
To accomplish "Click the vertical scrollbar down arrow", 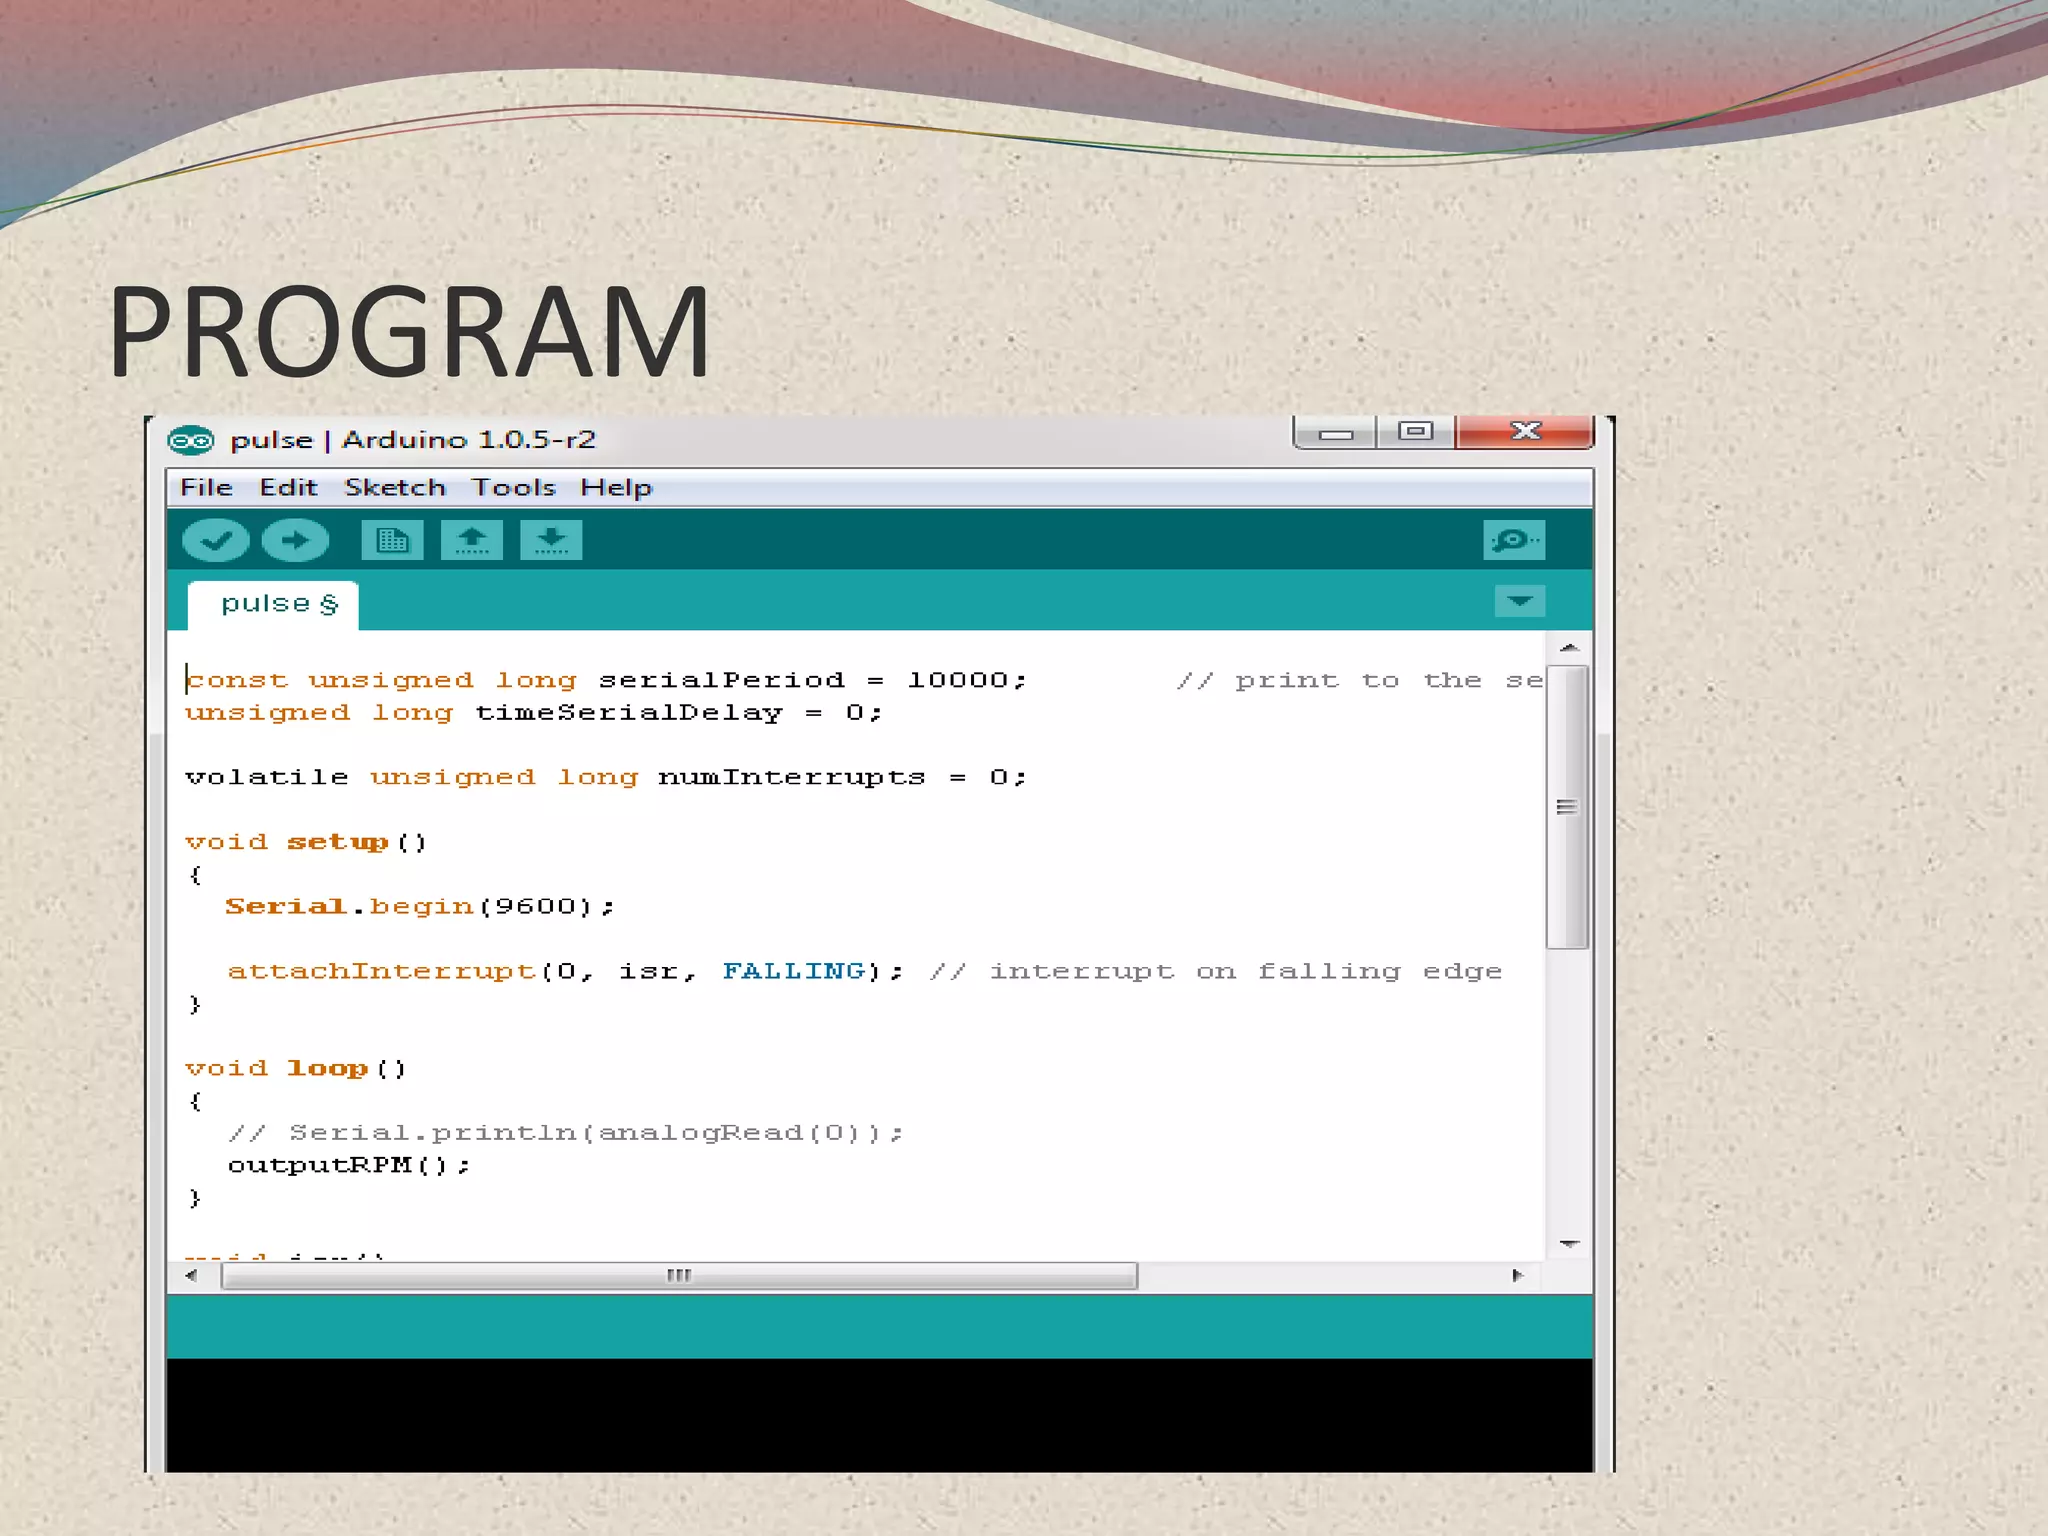I will click(1569, 1243).
